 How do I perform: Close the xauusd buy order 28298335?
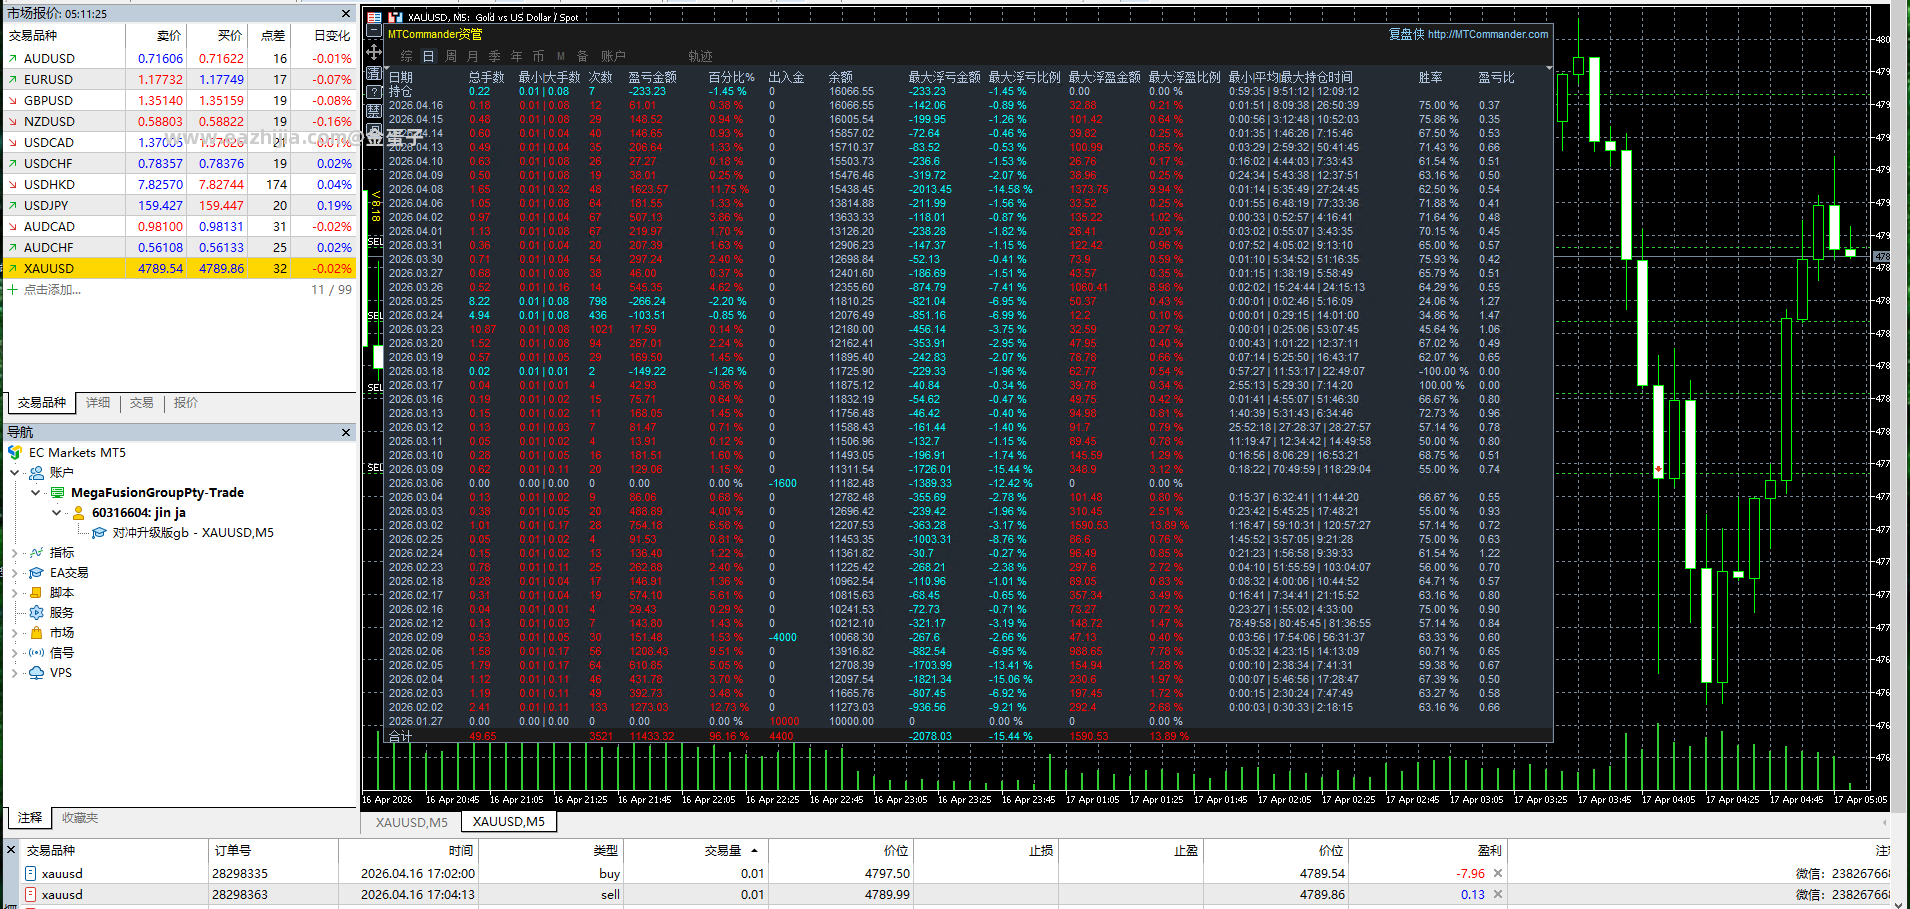tap(1498, 874)
